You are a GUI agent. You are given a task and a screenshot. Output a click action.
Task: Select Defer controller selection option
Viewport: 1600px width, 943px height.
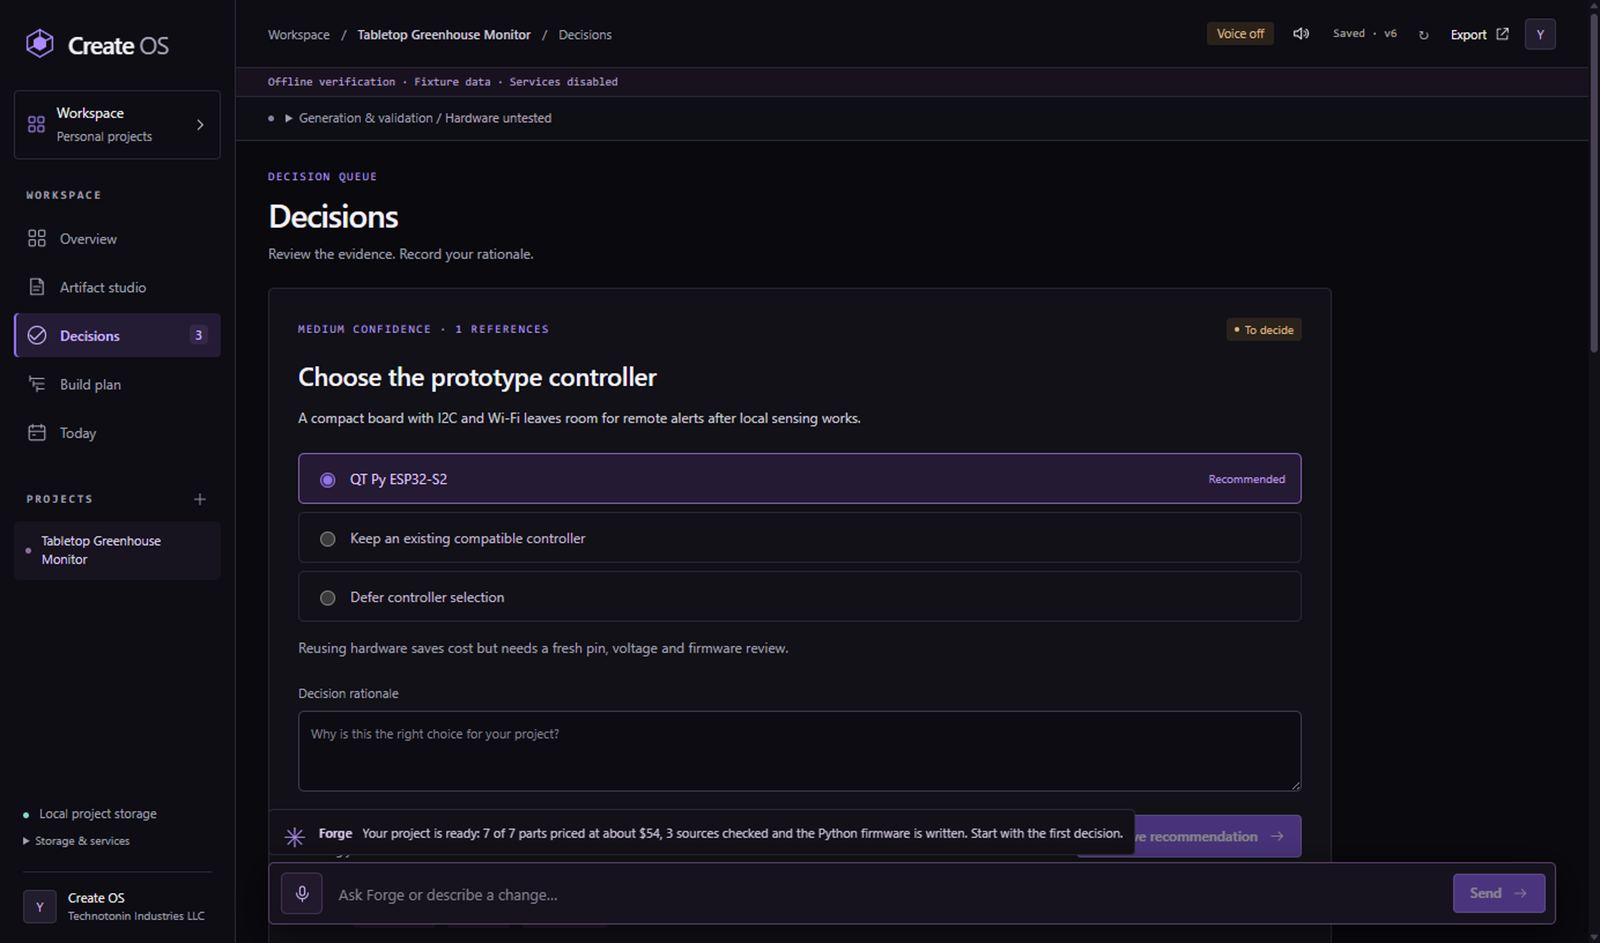(799, 597)
